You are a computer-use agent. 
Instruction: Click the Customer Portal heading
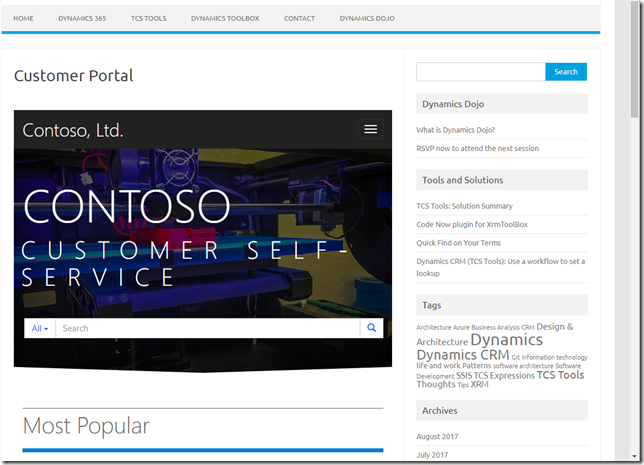pos(74,76)
